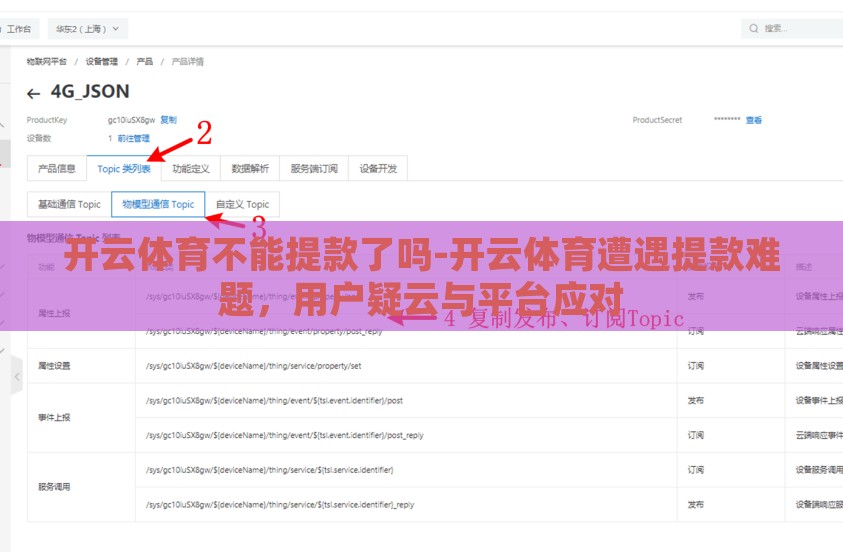This screenshot has width=843, height=552.
Task: Go to 物联网平台 breadcrumb
Action: (x=47, y=61)
